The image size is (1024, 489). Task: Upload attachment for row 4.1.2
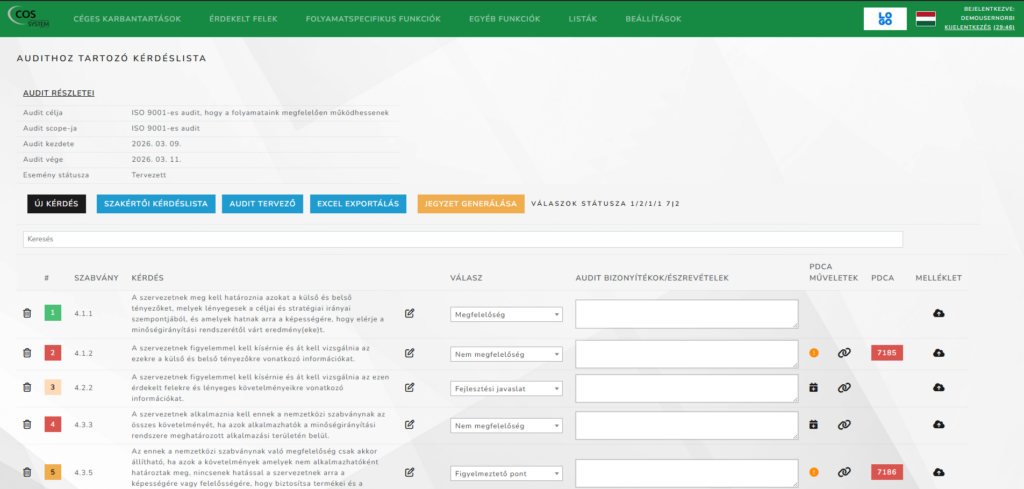tap(938, 353)
